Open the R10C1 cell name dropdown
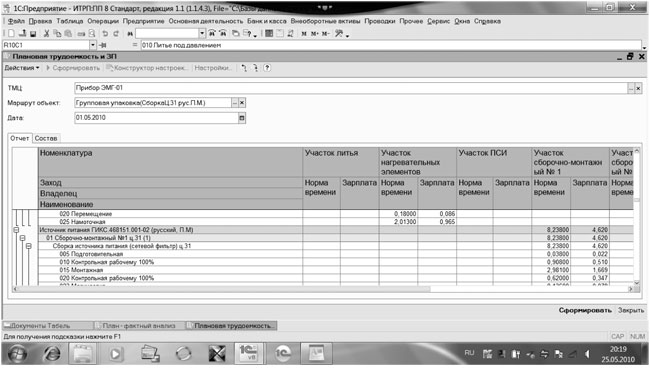 click(x=93, y=45)
